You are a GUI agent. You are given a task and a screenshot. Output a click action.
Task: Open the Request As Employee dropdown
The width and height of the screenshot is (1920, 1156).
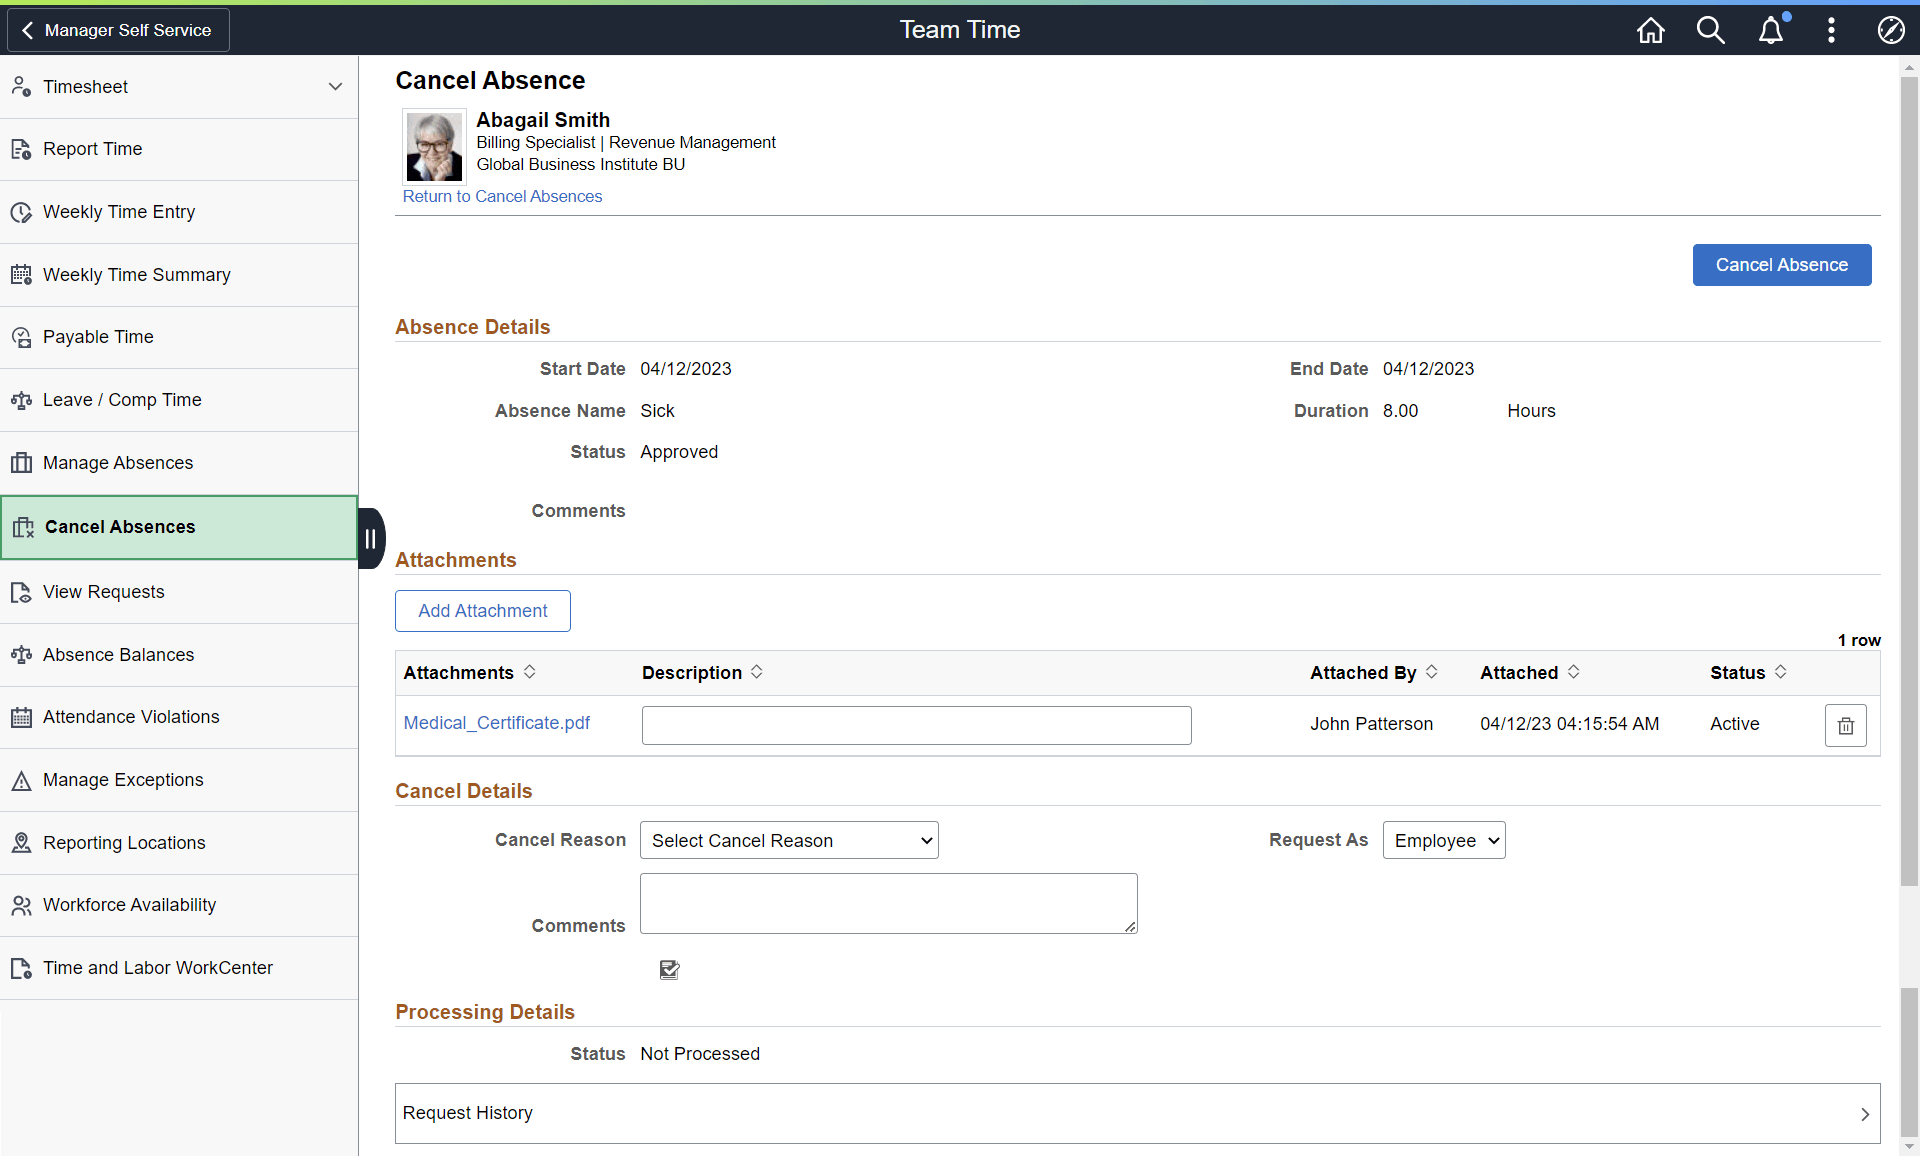[1443, 840]
